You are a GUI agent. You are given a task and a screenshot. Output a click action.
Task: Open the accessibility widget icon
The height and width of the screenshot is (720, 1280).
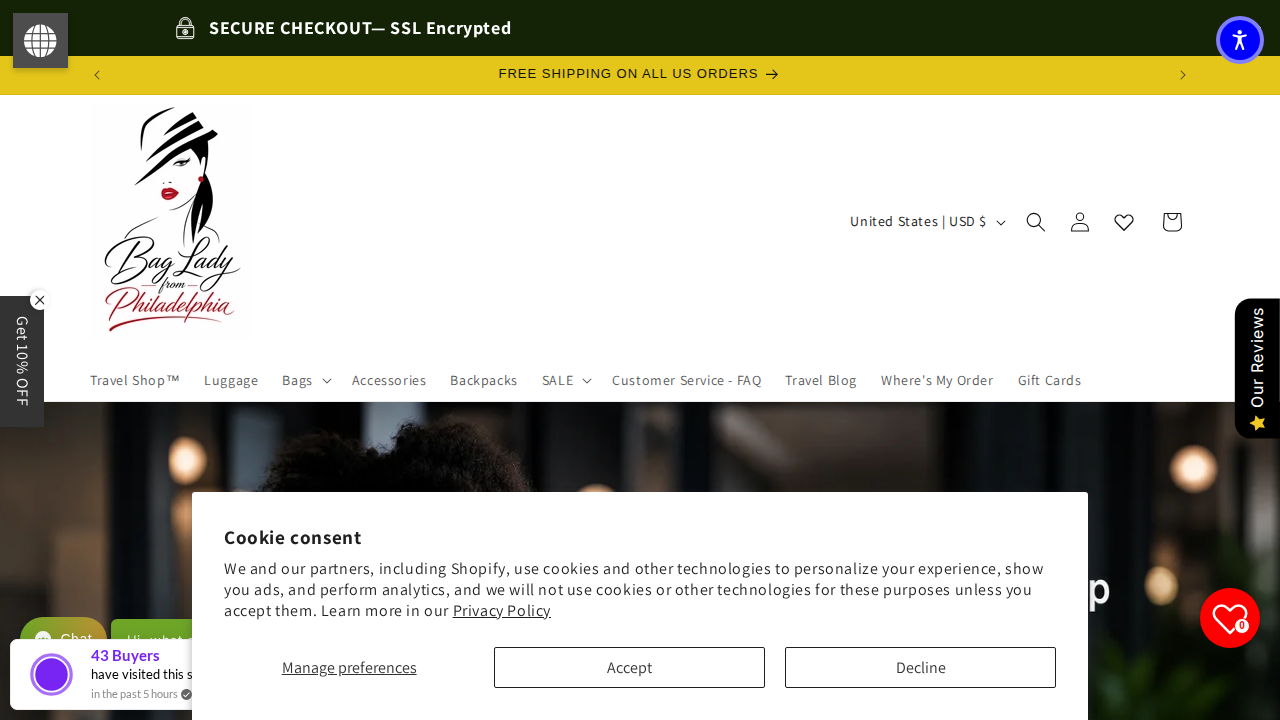point(1240,40)
